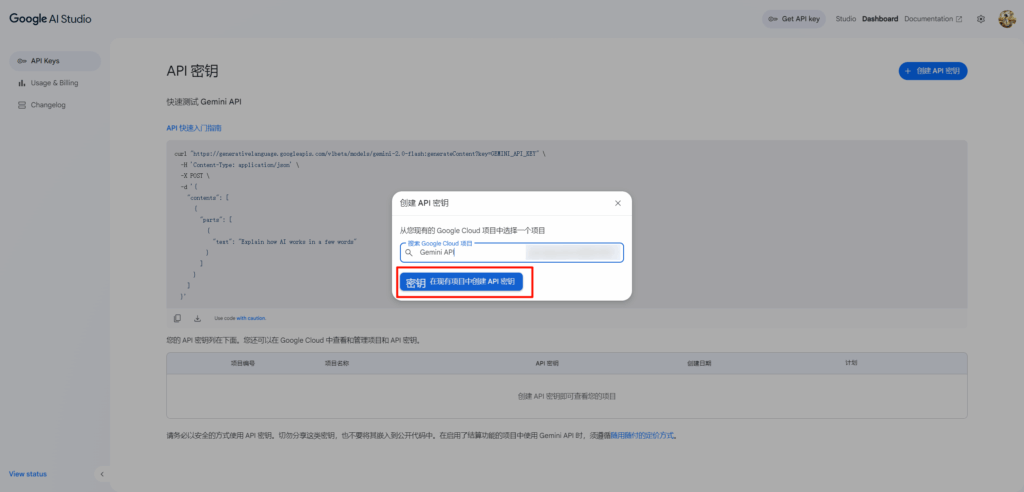
Task: Click the Changelog sidebar icon
Action: tap(22, 105)
